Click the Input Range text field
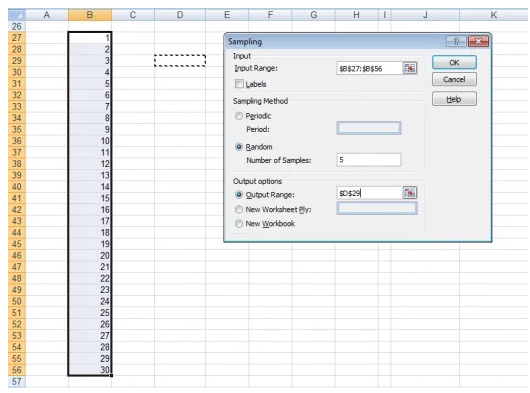530x393 pixels. (369, 68)
